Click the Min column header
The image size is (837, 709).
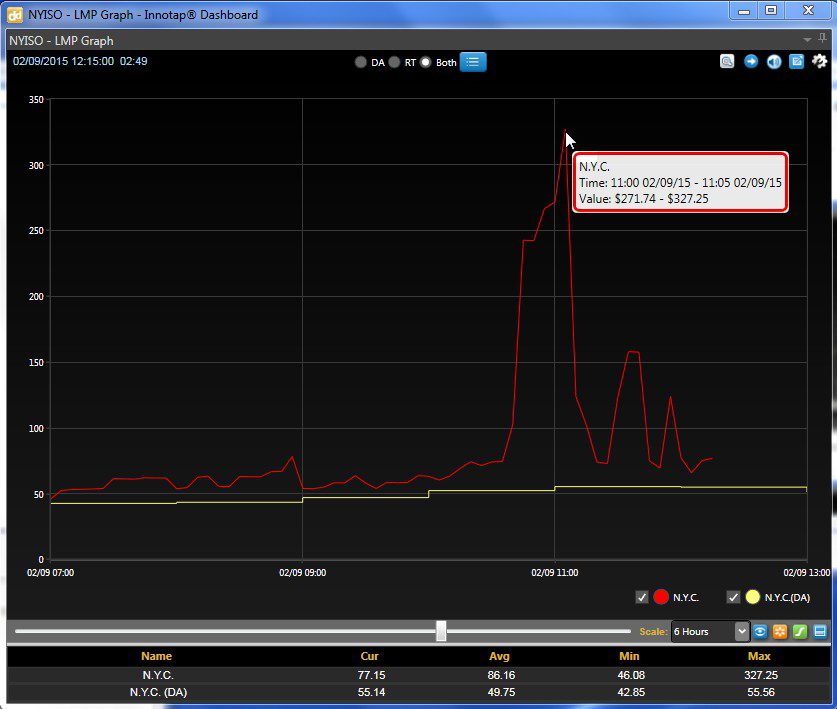coord(629,656)
